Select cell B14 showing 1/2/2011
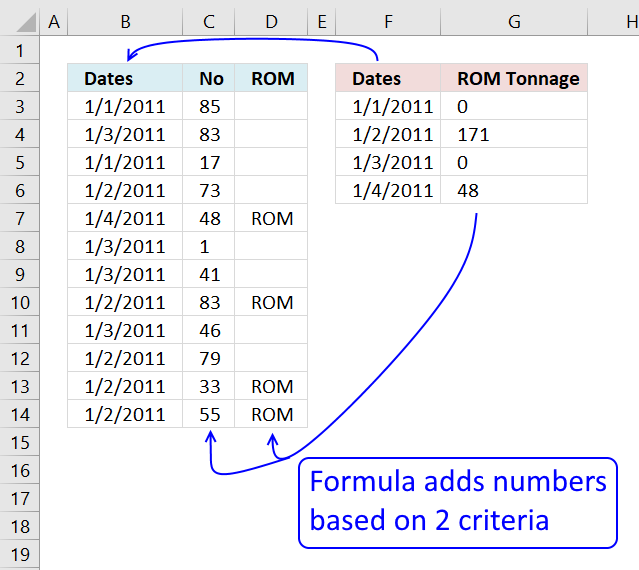This screenshot has width=639, height=570. click(125, 414)
